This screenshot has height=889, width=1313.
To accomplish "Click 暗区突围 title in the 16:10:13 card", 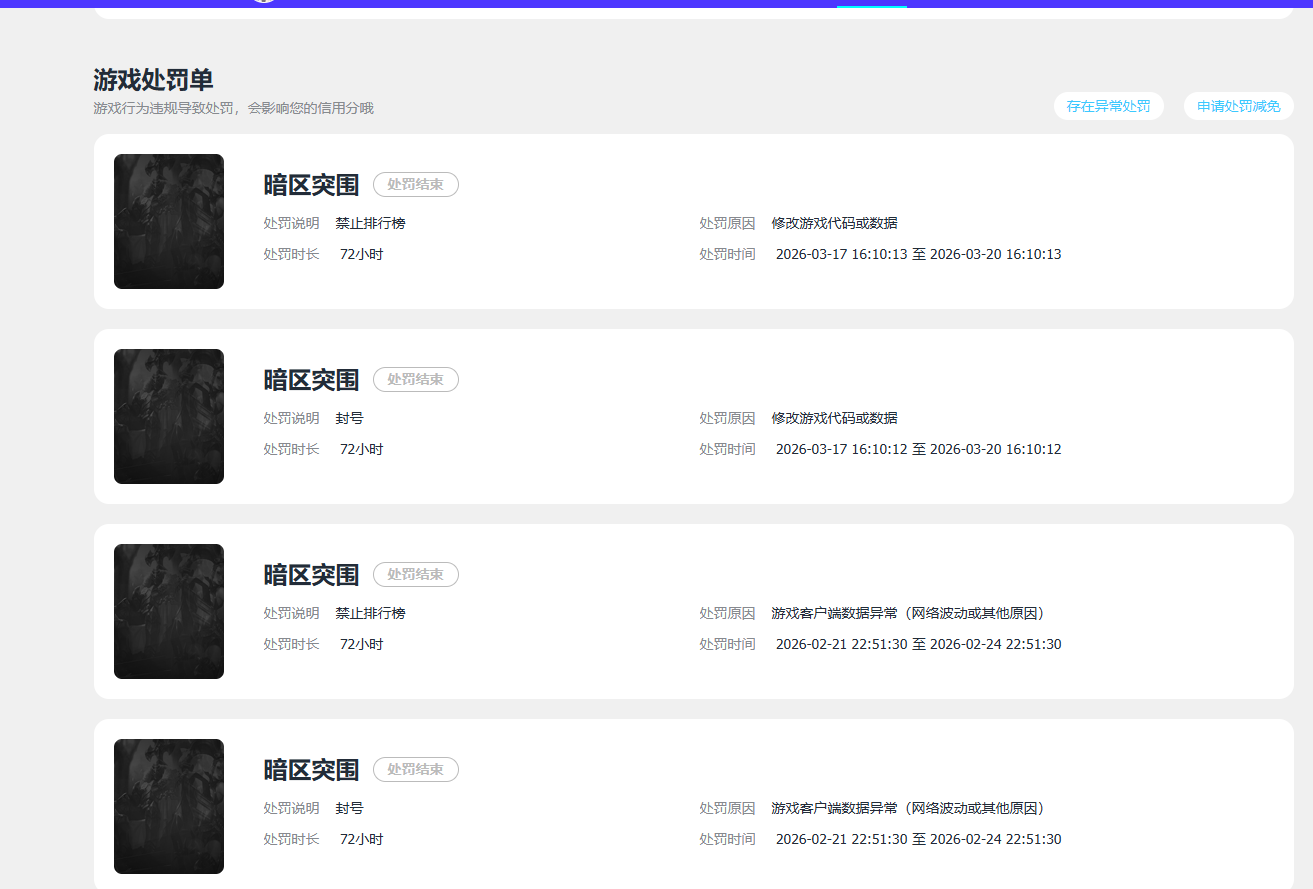I will click(311, 185).
